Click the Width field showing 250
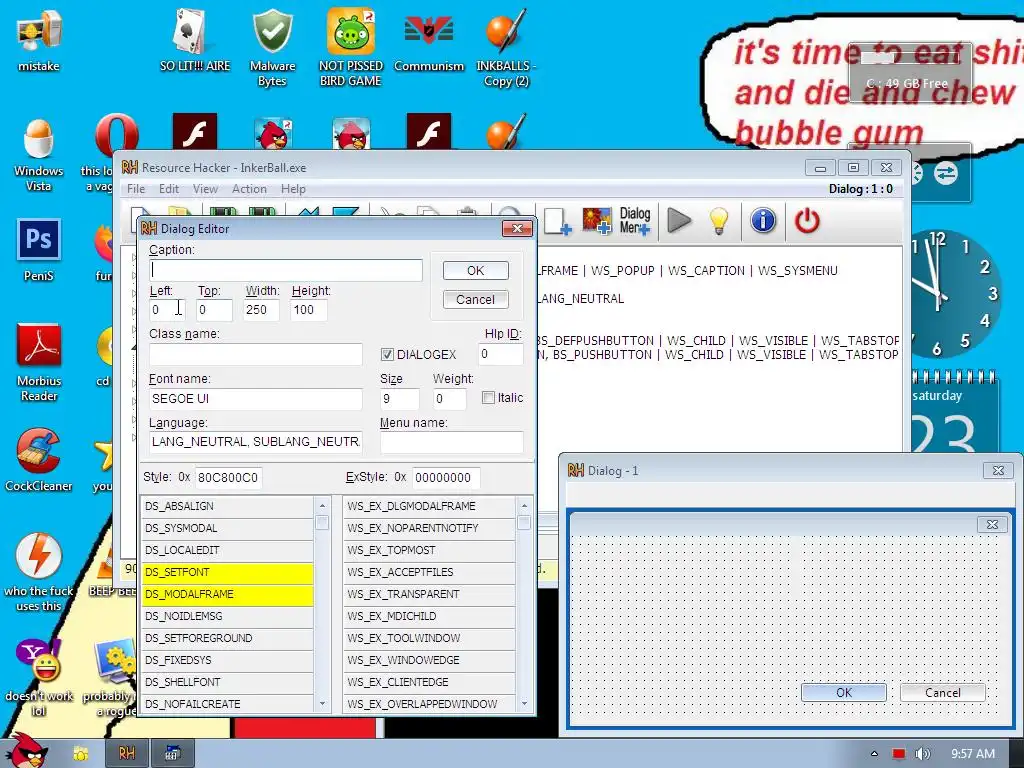 (261, 310)
